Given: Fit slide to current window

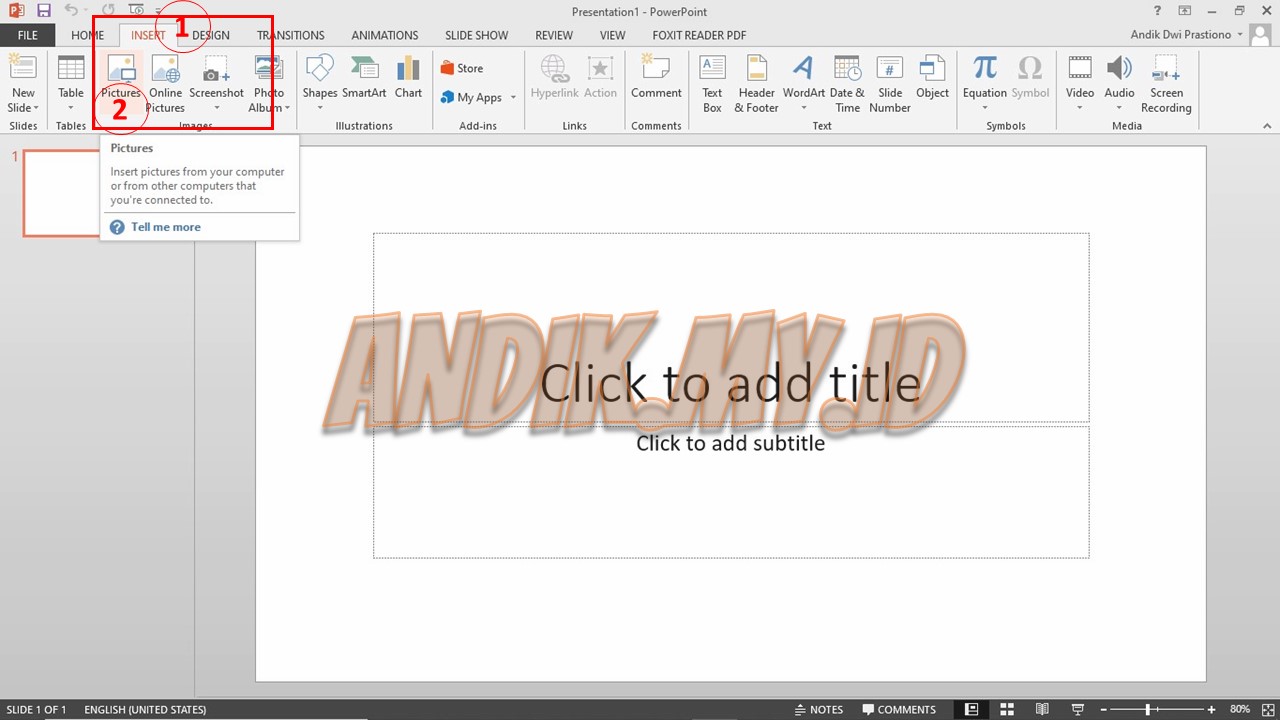Looking at the screenshot, I should pyautogui.click(x=1266, y=709).
